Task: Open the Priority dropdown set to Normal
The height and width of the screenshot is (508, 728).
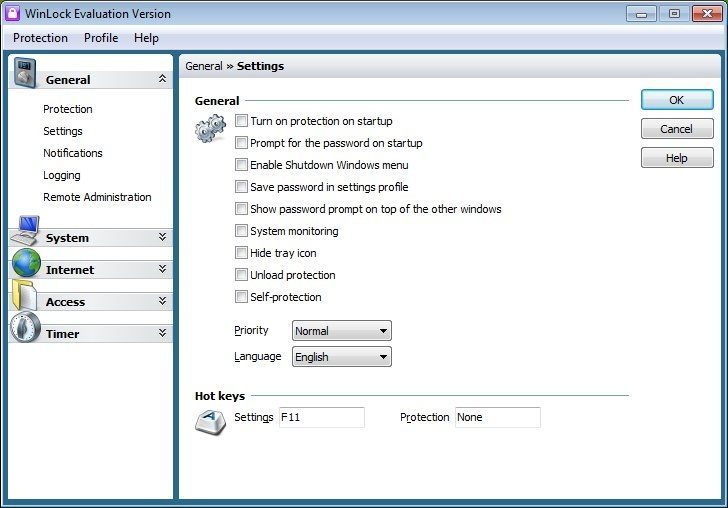Action: pyautogui.click(x=342, y=331)
